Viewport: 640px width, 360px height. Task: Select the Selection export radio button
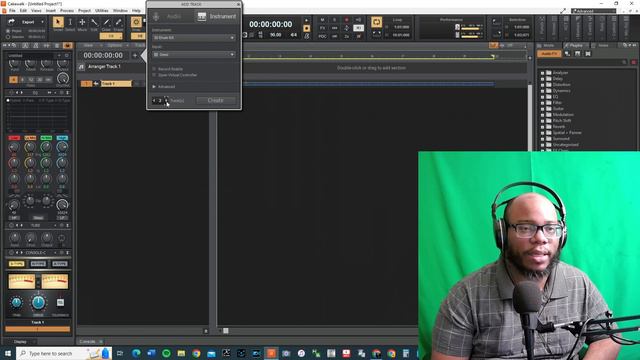pos(8,37)
